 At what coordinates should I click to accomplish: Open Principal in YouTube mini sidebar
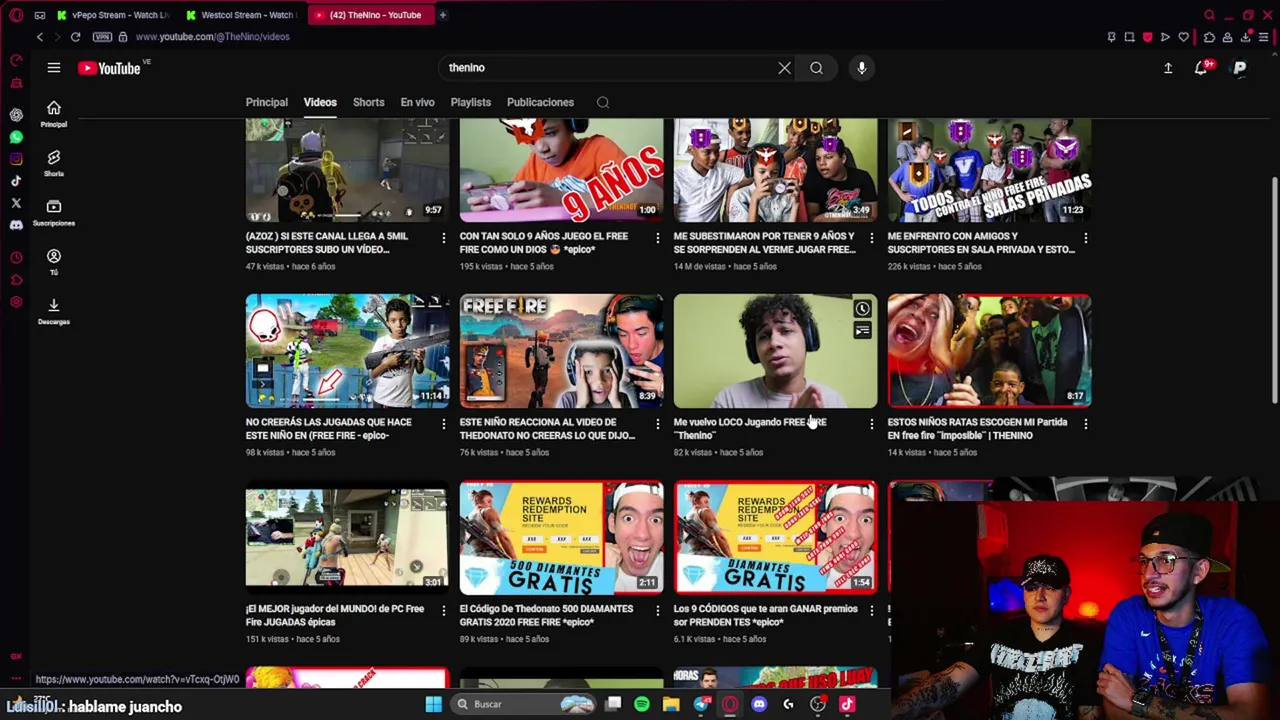pos(54,114)
